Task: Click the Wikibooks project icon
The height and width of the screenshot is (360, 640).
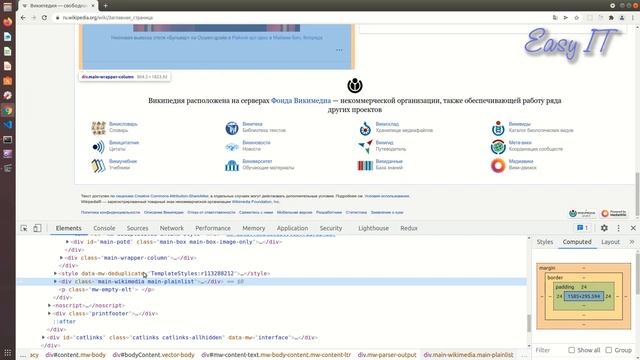Action: point(98,165)
